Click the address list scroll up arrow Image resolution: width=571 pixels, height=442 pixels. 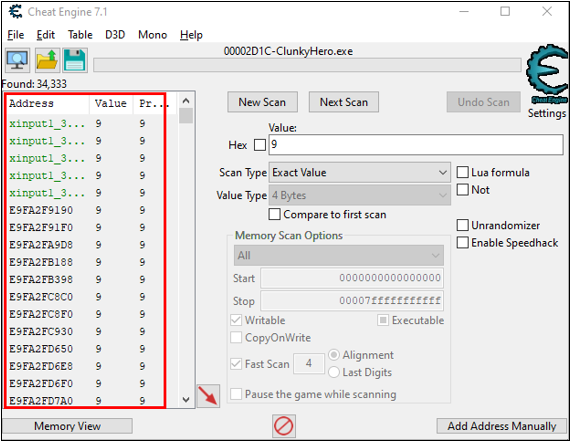click(x=186, y=101)
